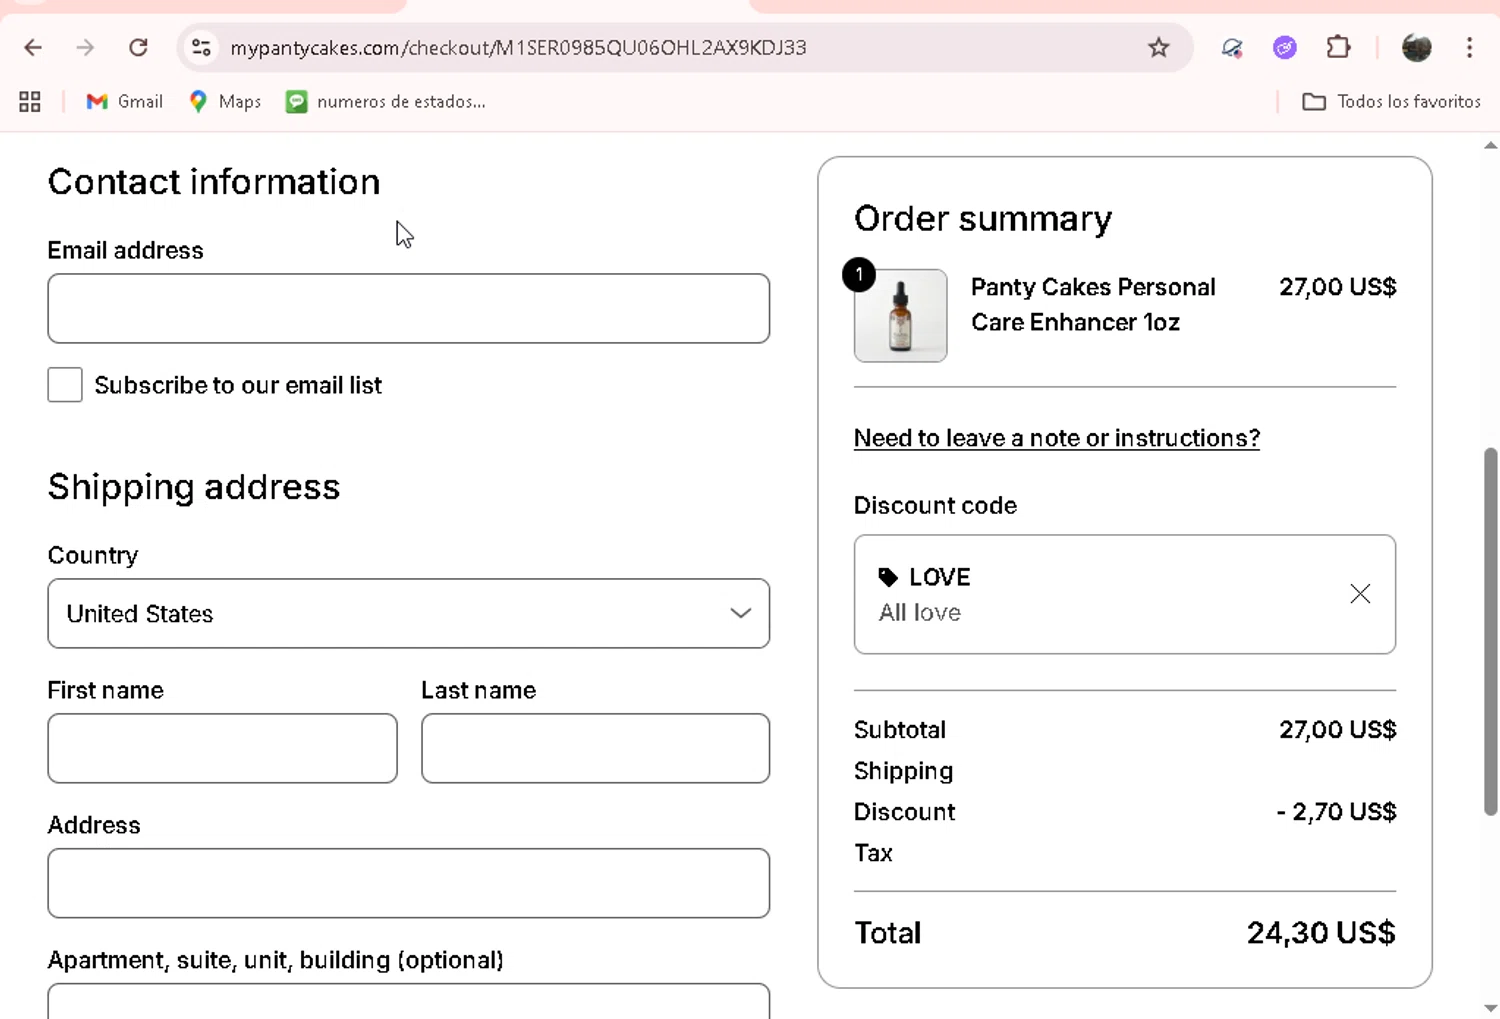Open the 'numeros de estados...' bookmark

(386, 101)
